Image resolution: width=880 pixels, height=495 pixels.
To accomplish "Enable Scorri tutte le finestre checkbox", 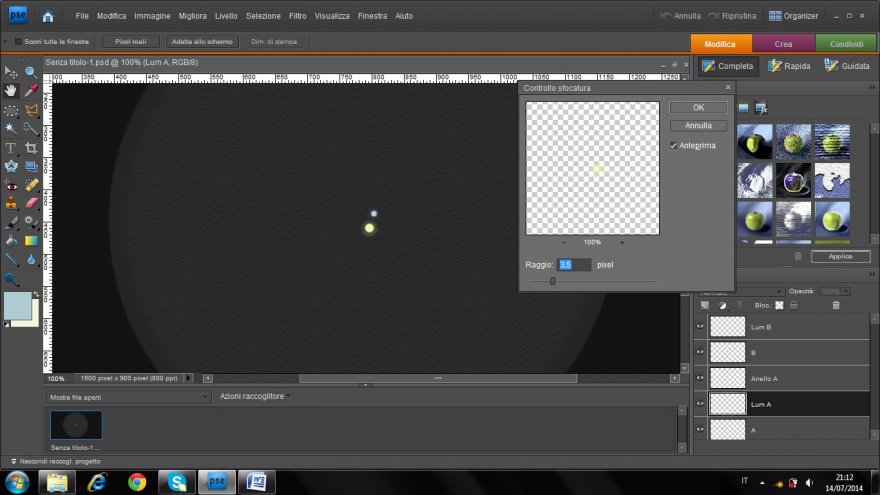I will (19, 41).
